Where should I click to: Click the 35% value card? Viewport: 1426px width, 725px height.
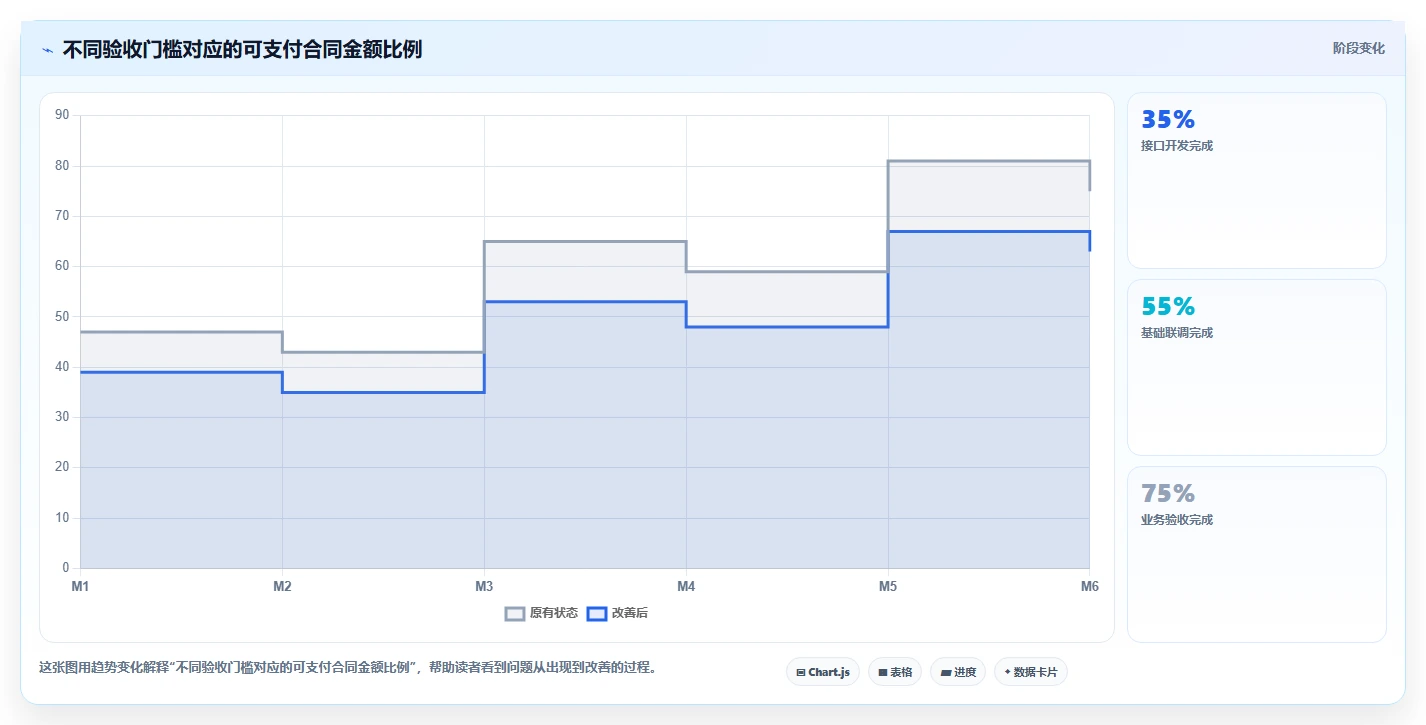1257,180
